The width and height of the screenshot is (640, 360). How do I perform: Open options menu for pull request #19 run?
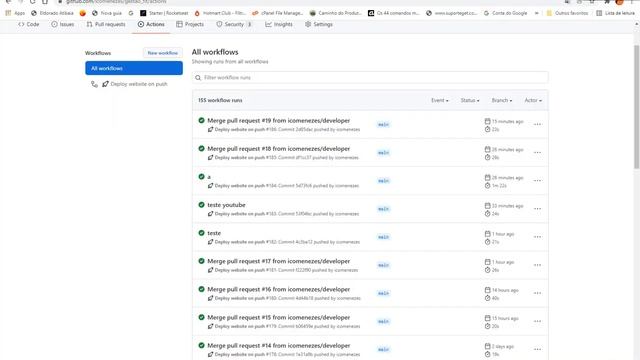tap(538, 124)
